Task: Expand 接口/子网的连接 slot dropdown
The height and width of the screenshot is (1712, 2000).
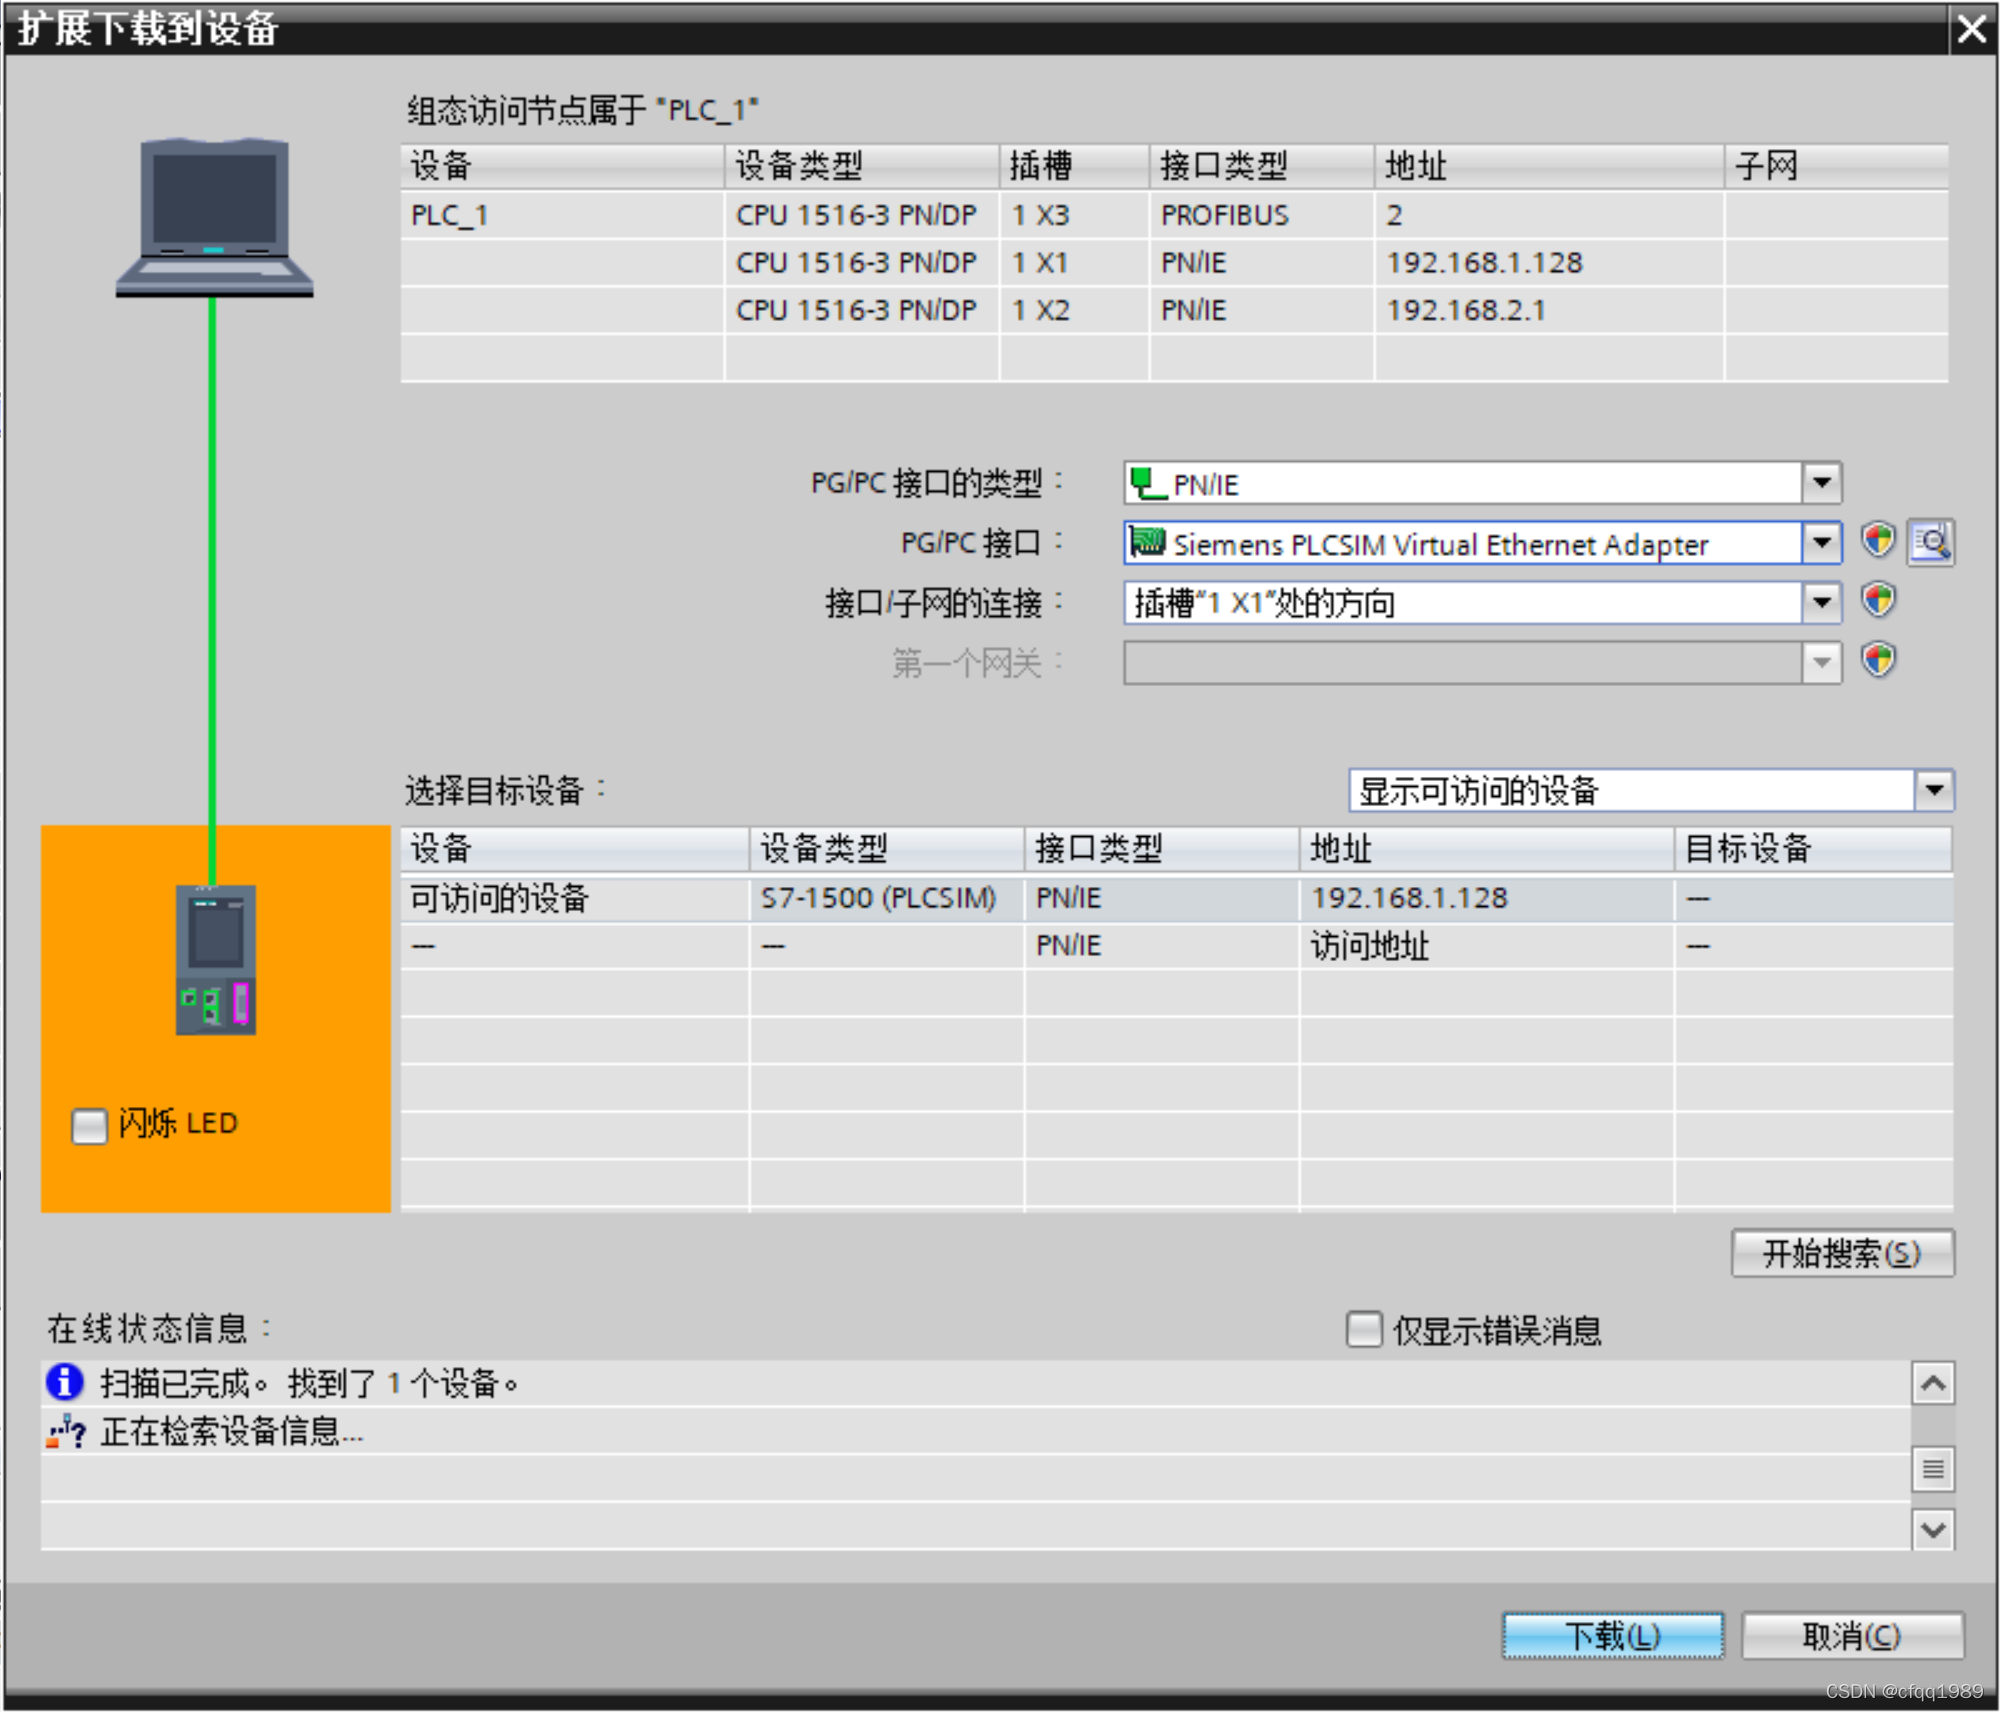Action: pos(1821,603)
